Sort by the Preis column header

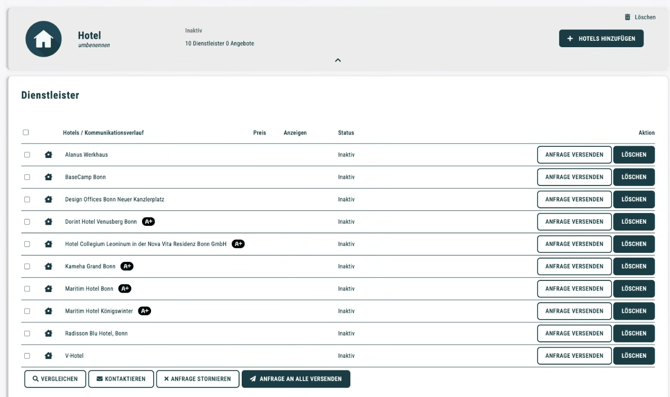tap(259, 132)
